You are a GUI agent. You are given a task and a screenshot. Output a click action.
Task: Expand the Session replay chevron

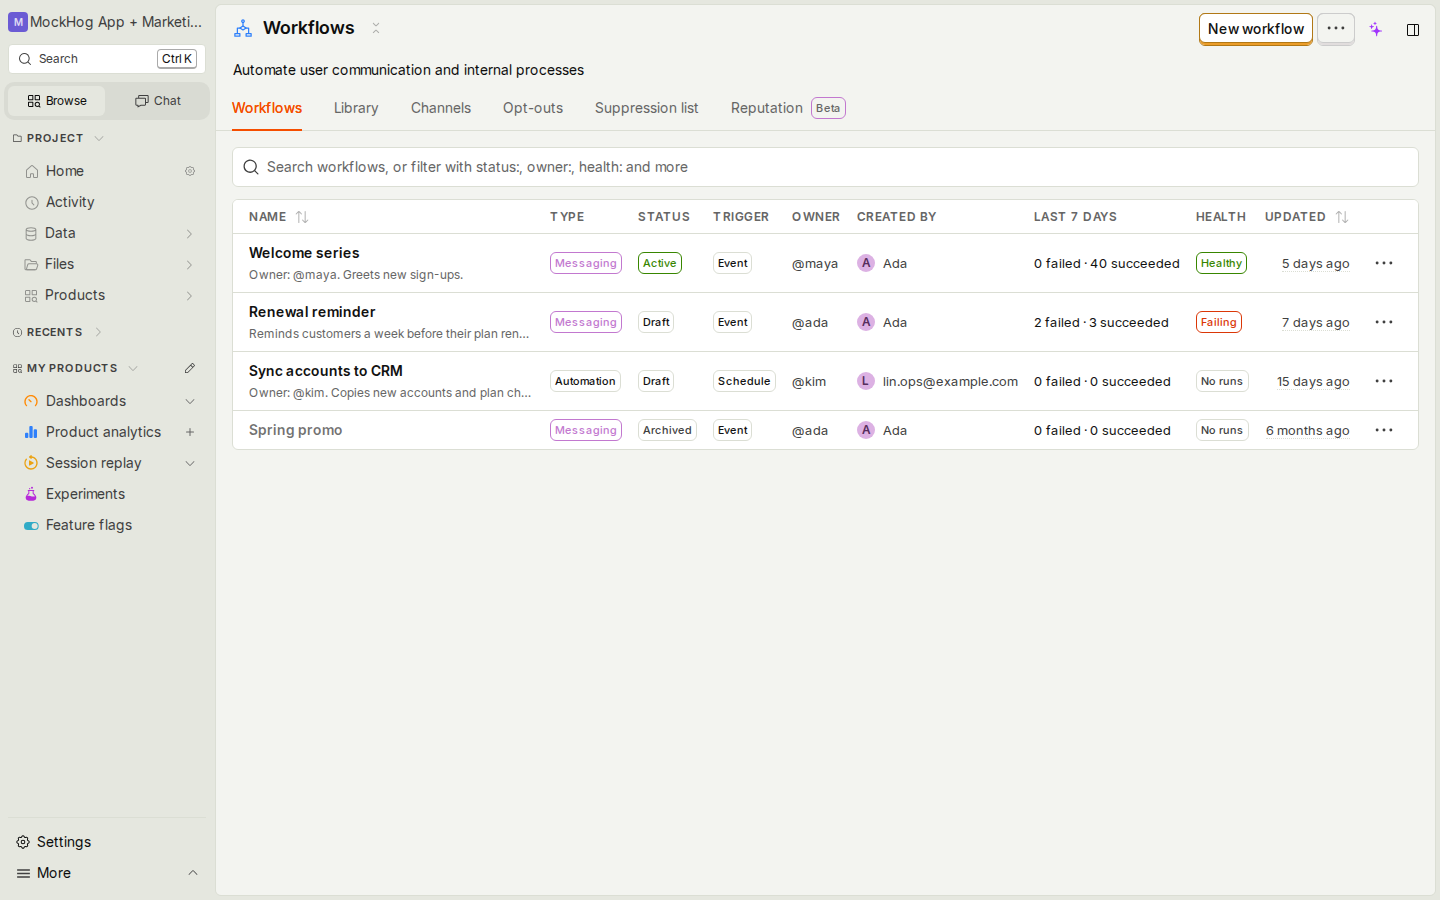190,463
